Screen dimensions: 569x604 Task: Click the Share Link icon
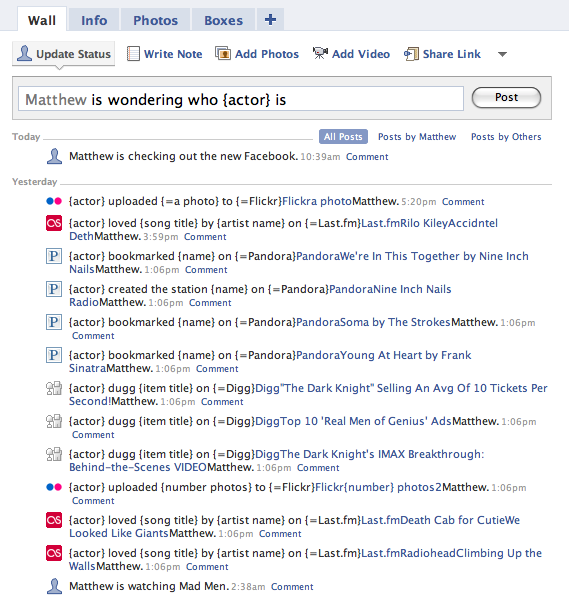[411, 54]
